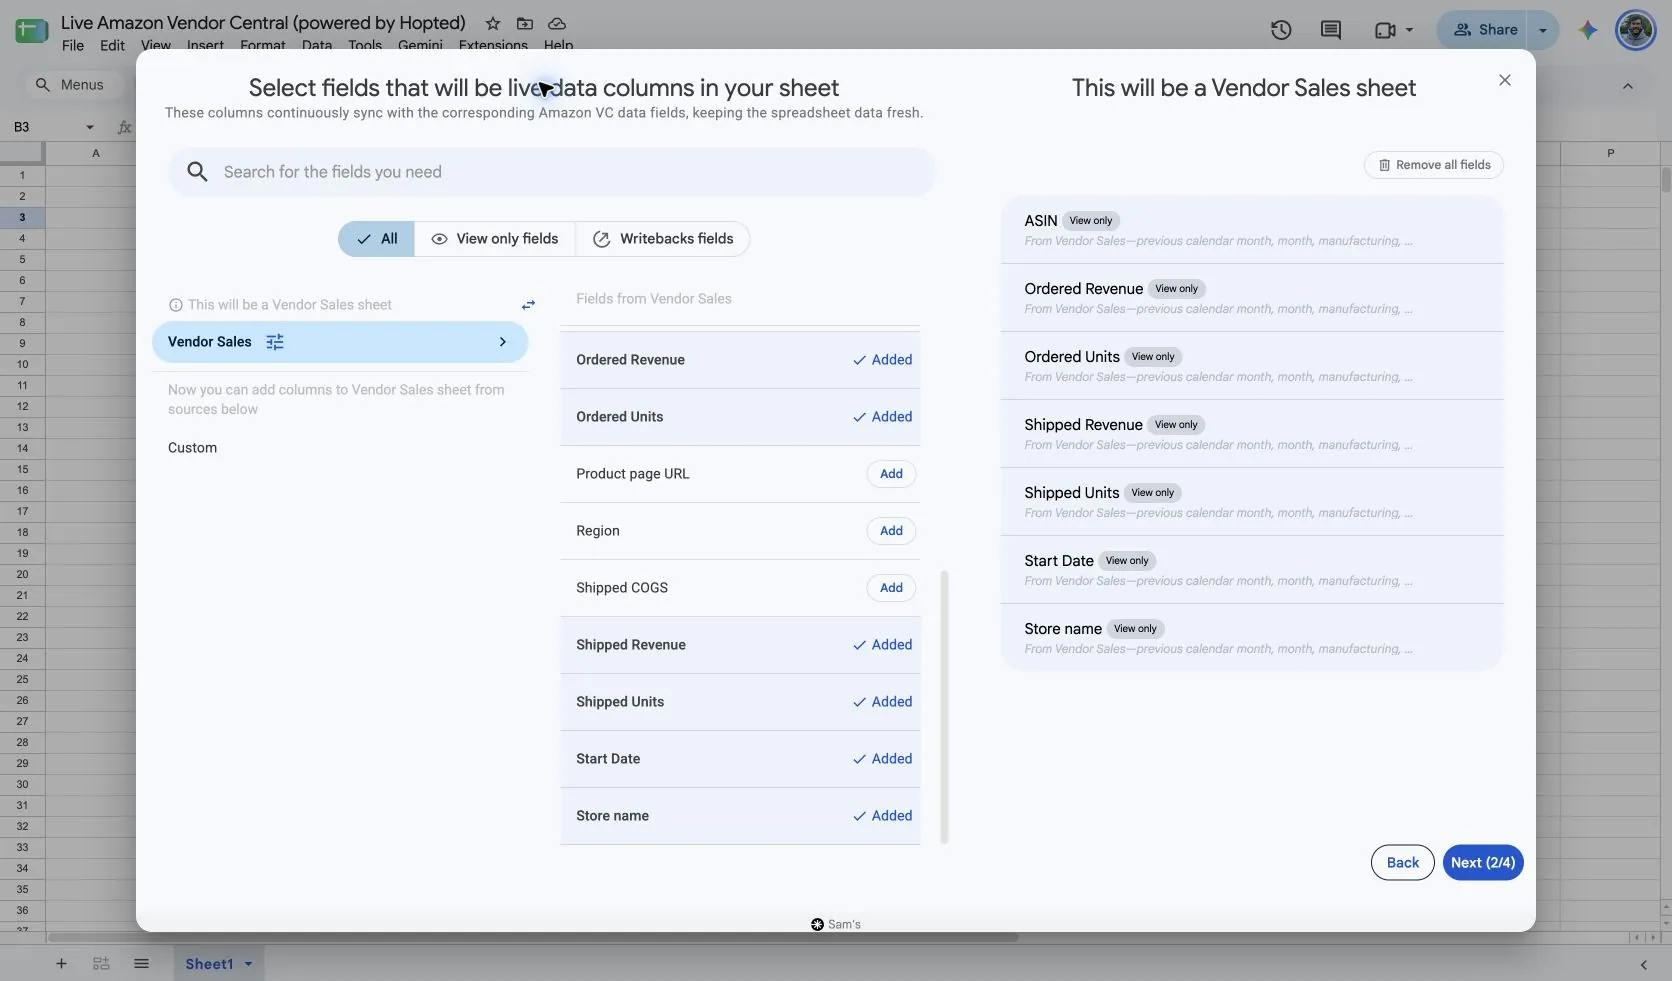Open the Edit menu

(x=112, y=45)
